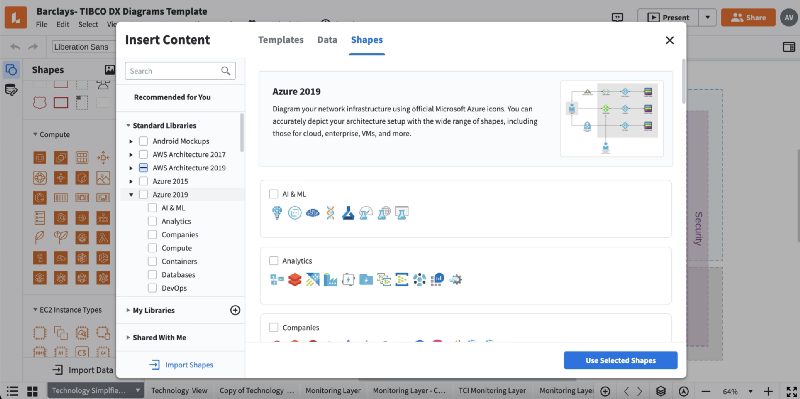The image size is (800, 399).
Task: Check the Azure 2019 library checkbox
Action: click(x=143, y=194)
